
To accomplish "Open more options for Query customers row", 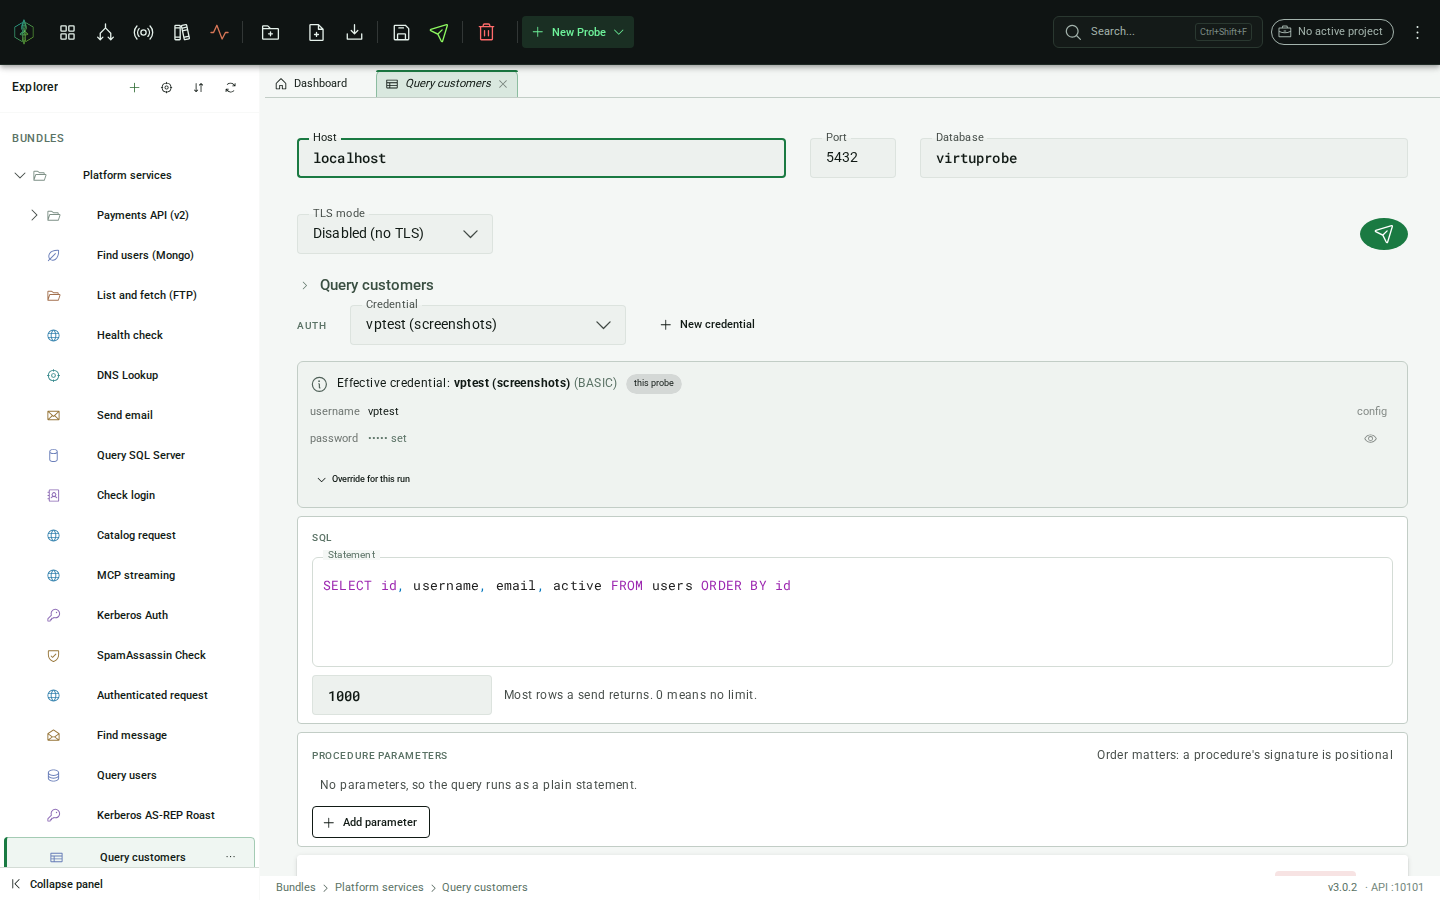I will pyautogui.click(x=230, y=857).
